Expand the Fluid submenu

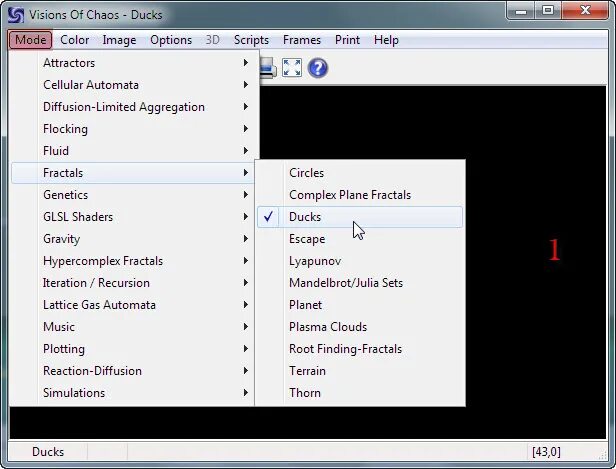134,151
